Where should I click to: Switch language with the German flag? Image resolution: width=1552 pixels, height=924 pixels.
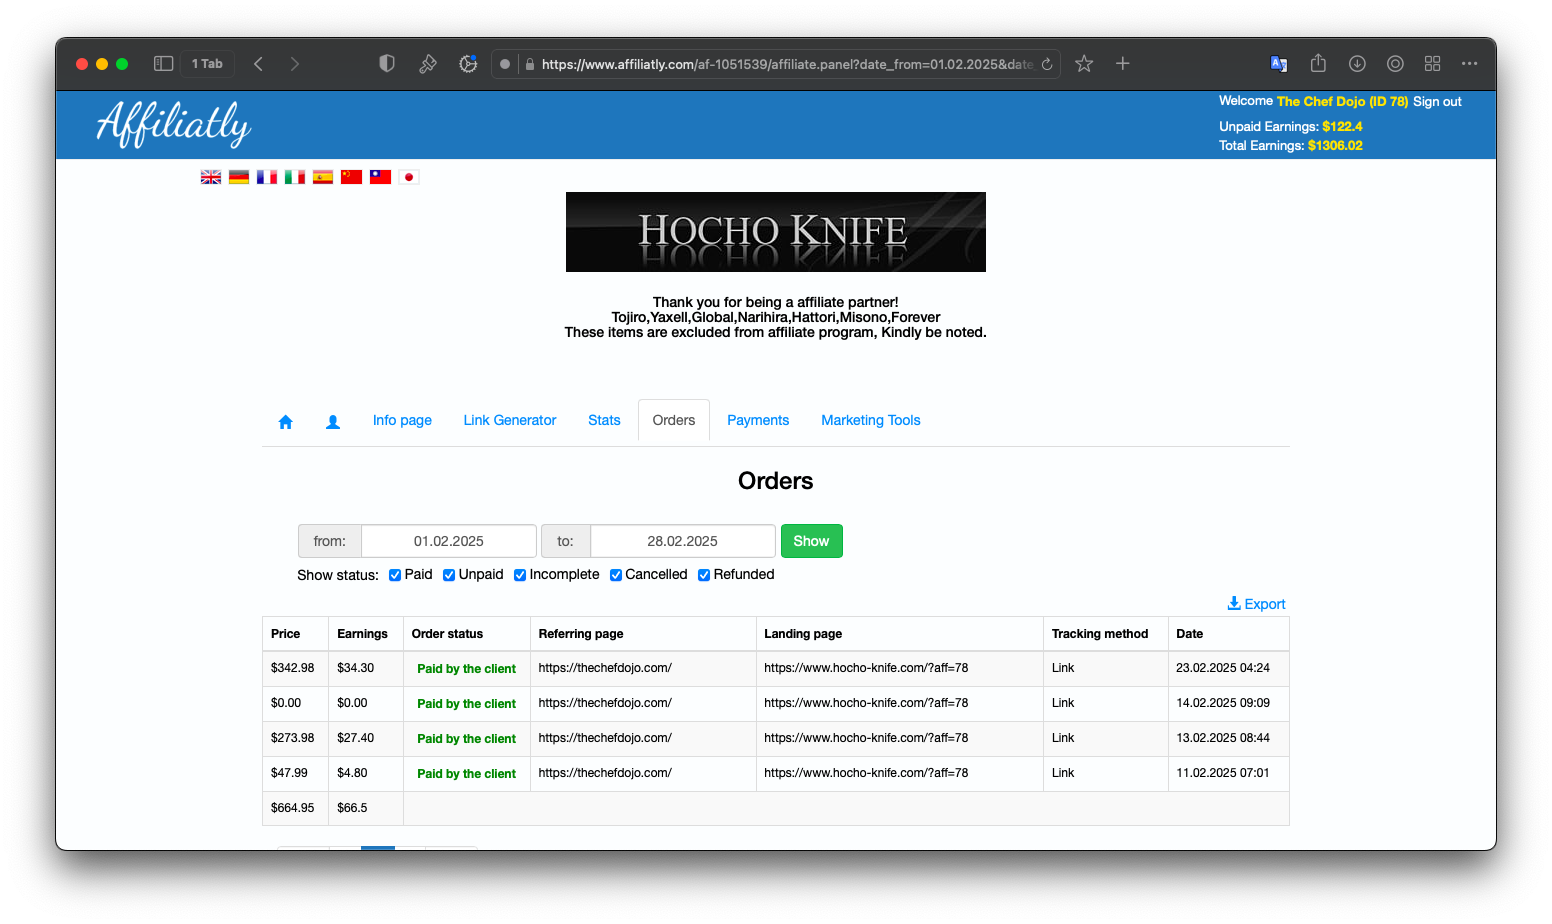239,177
